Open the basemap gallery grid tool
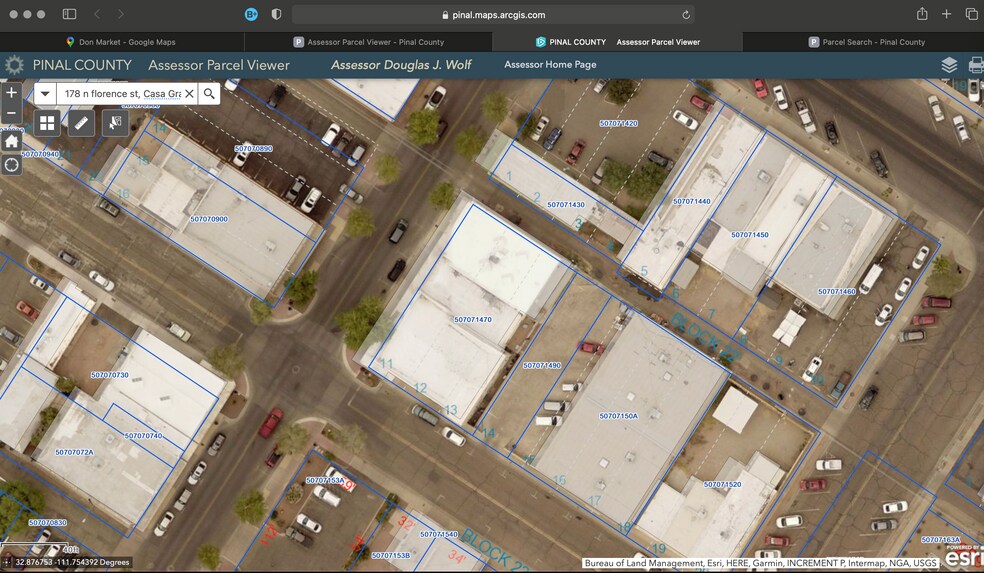984x573 pixels. coord(47,123)
